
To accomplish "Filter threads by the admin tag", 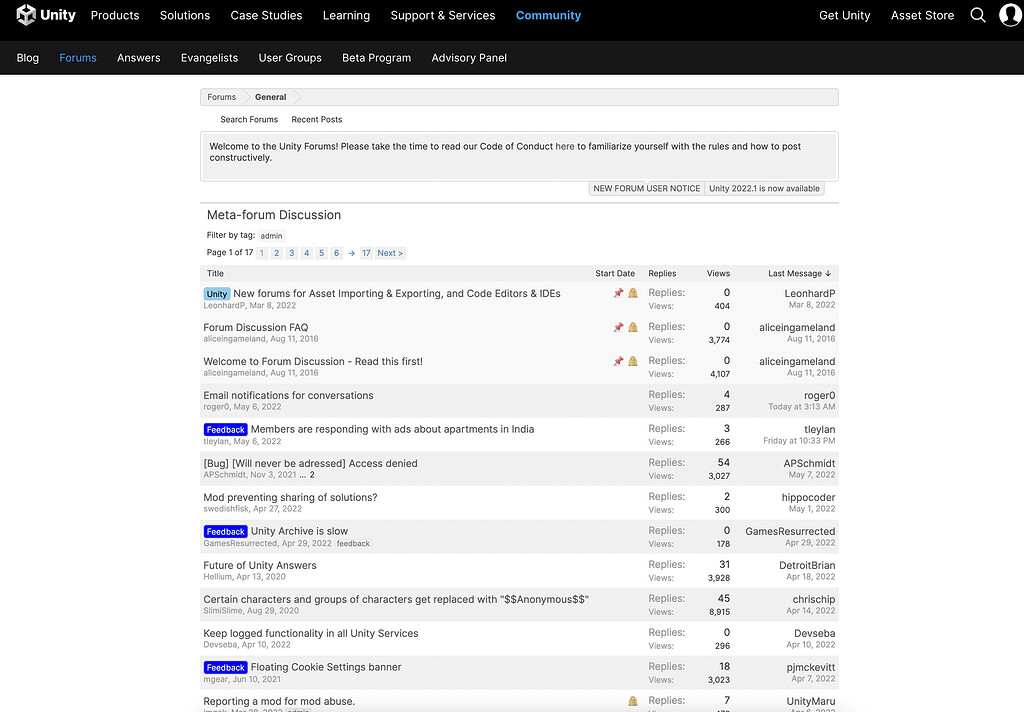I will (x=271, y=236).
